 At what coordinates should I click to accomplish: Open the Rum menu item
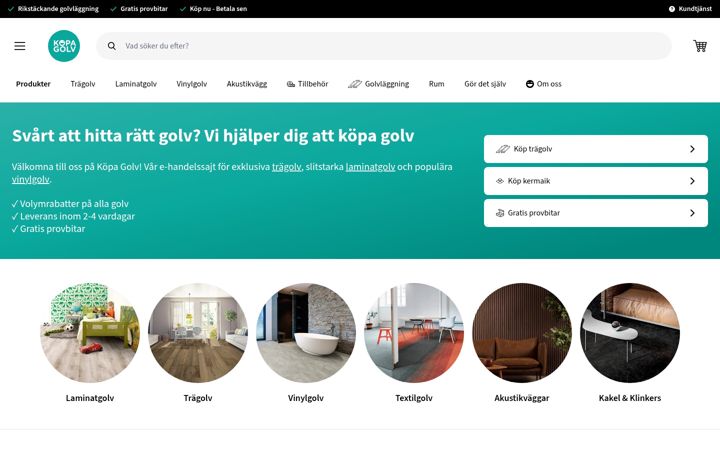click(436, 84)
